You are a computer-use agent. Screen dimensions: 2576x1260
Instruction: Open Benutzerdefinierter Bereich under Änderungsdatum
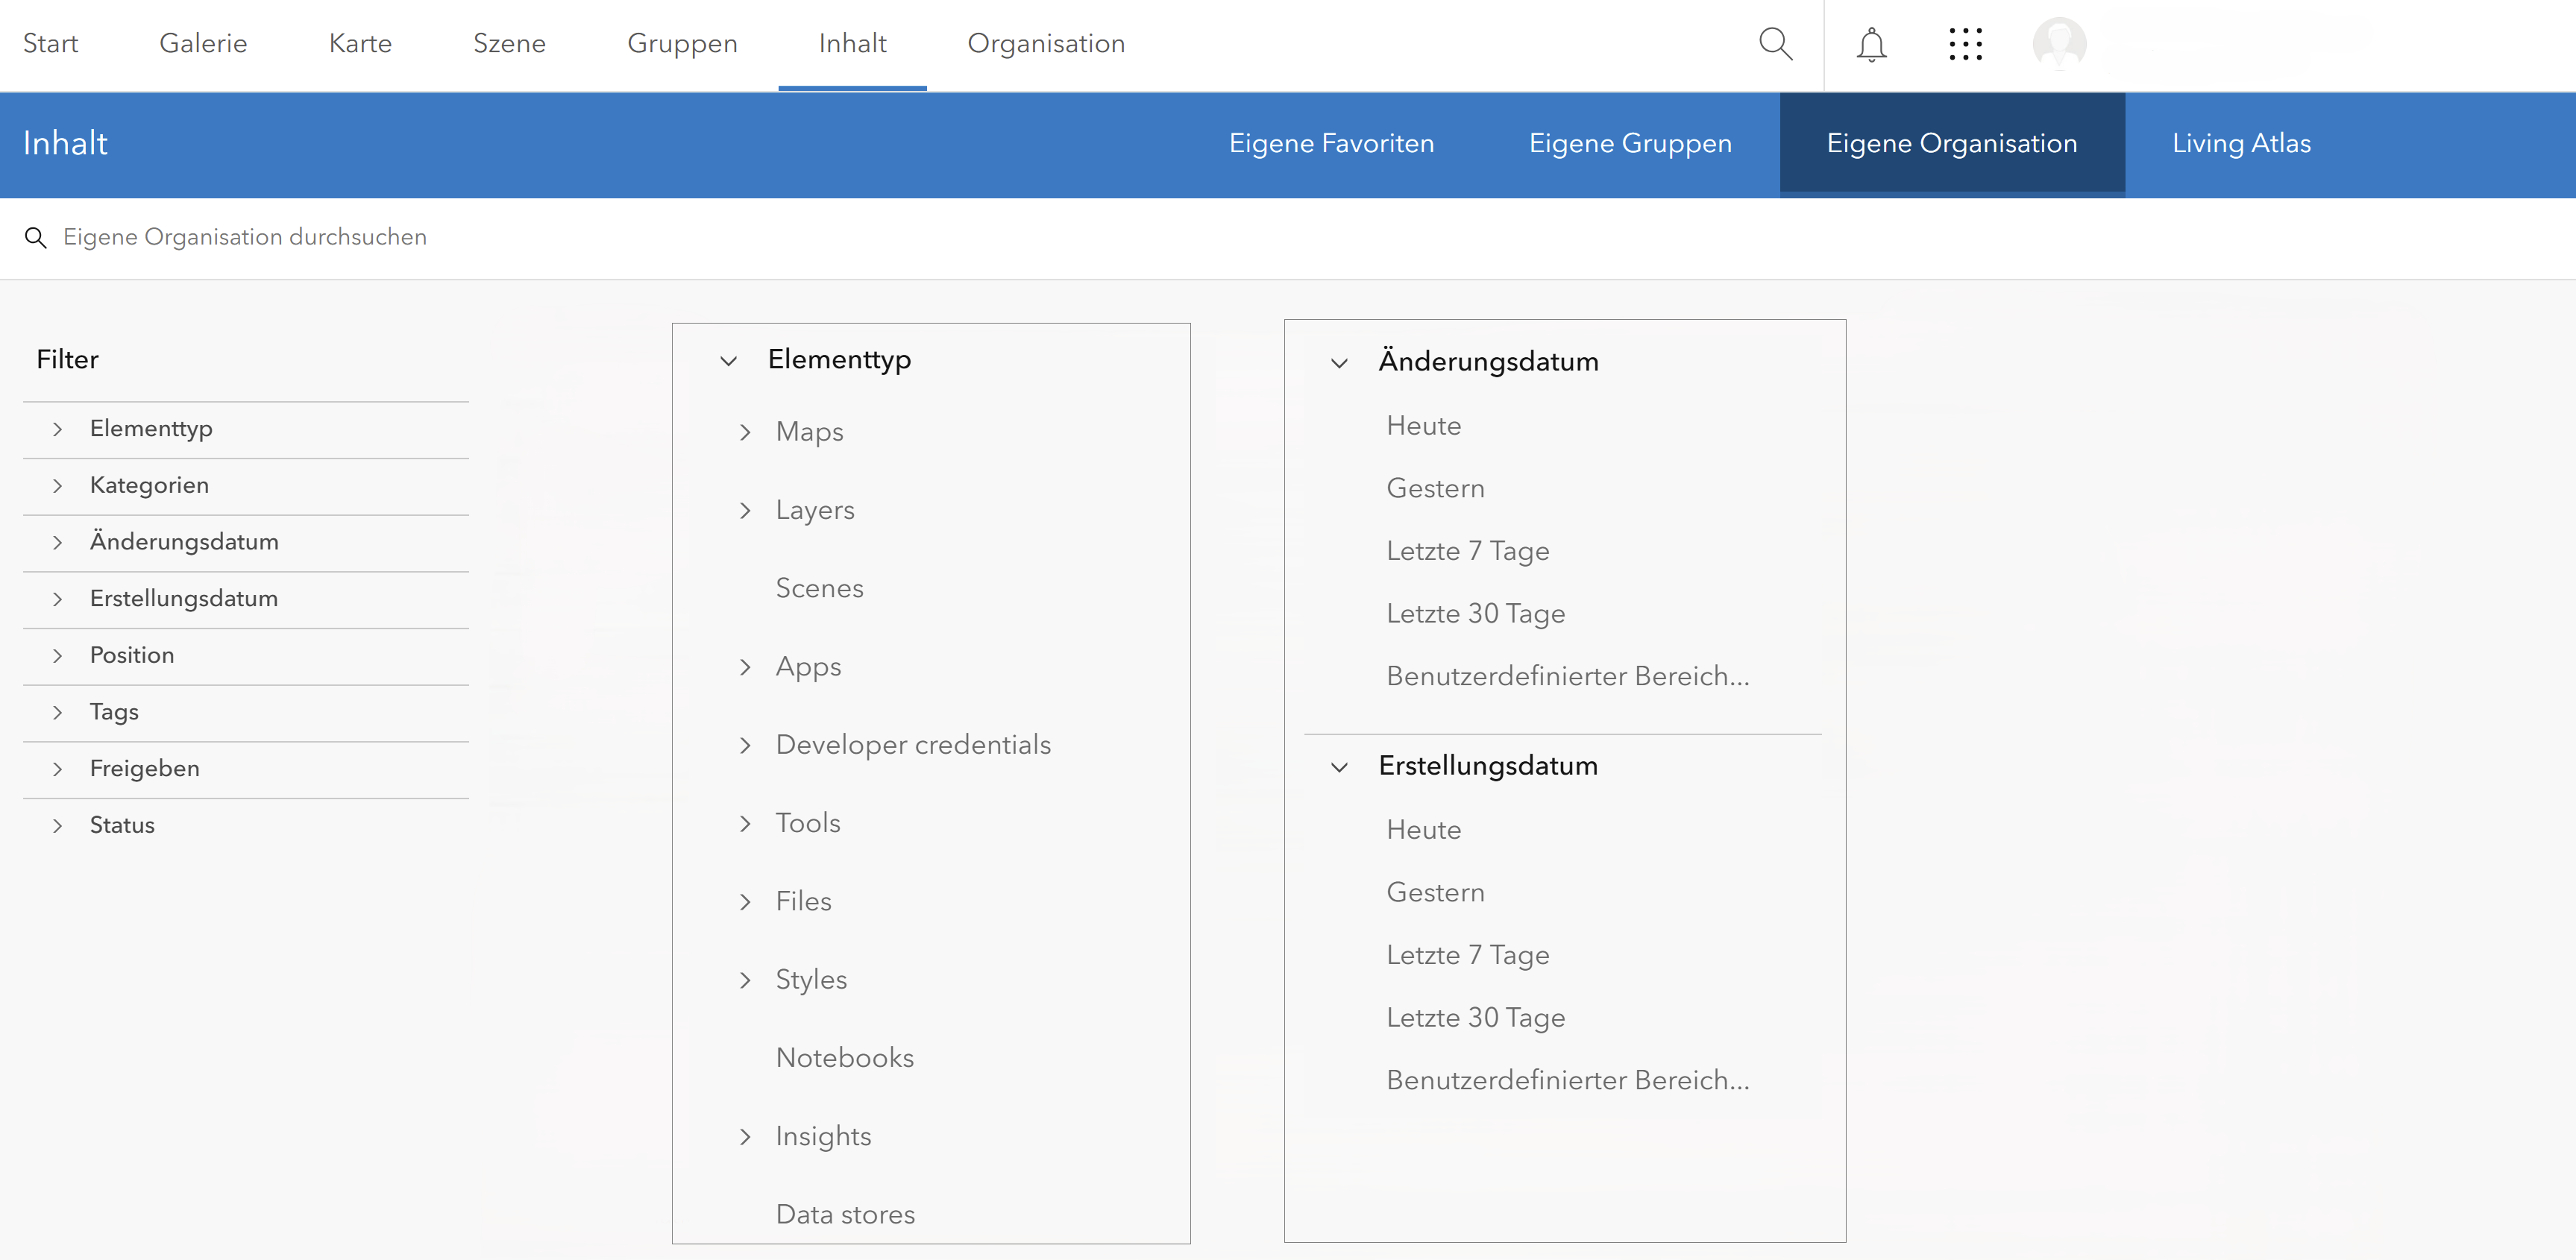click(x=1567, y=677)
